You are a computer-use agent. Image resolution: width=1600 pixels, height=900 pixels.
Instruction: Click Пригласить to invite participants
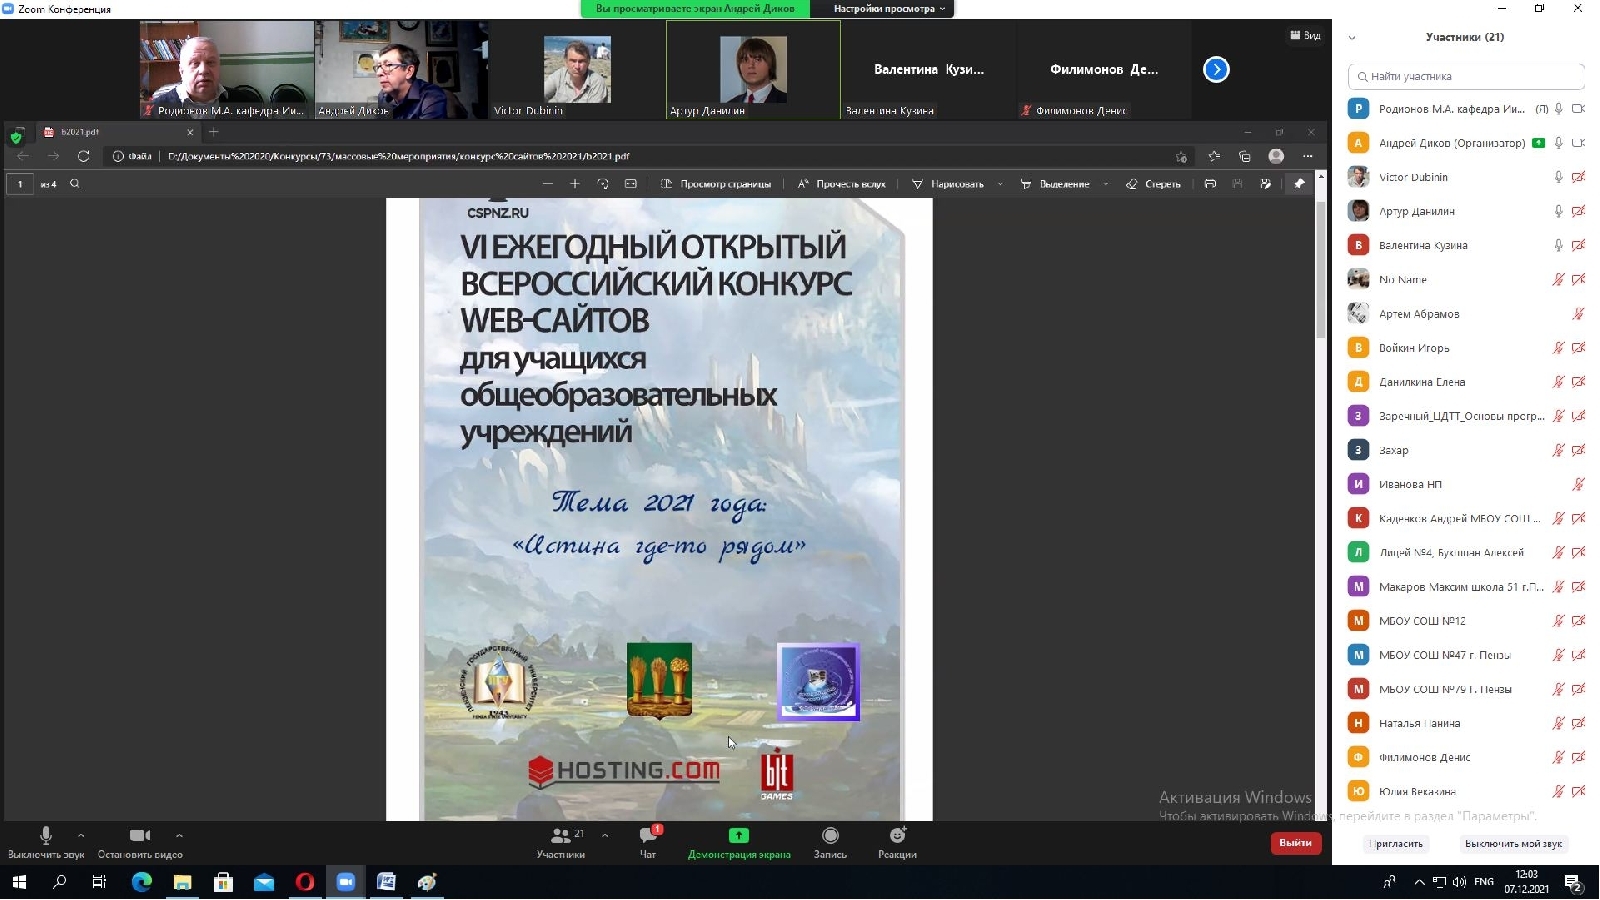pos(1397,844)
